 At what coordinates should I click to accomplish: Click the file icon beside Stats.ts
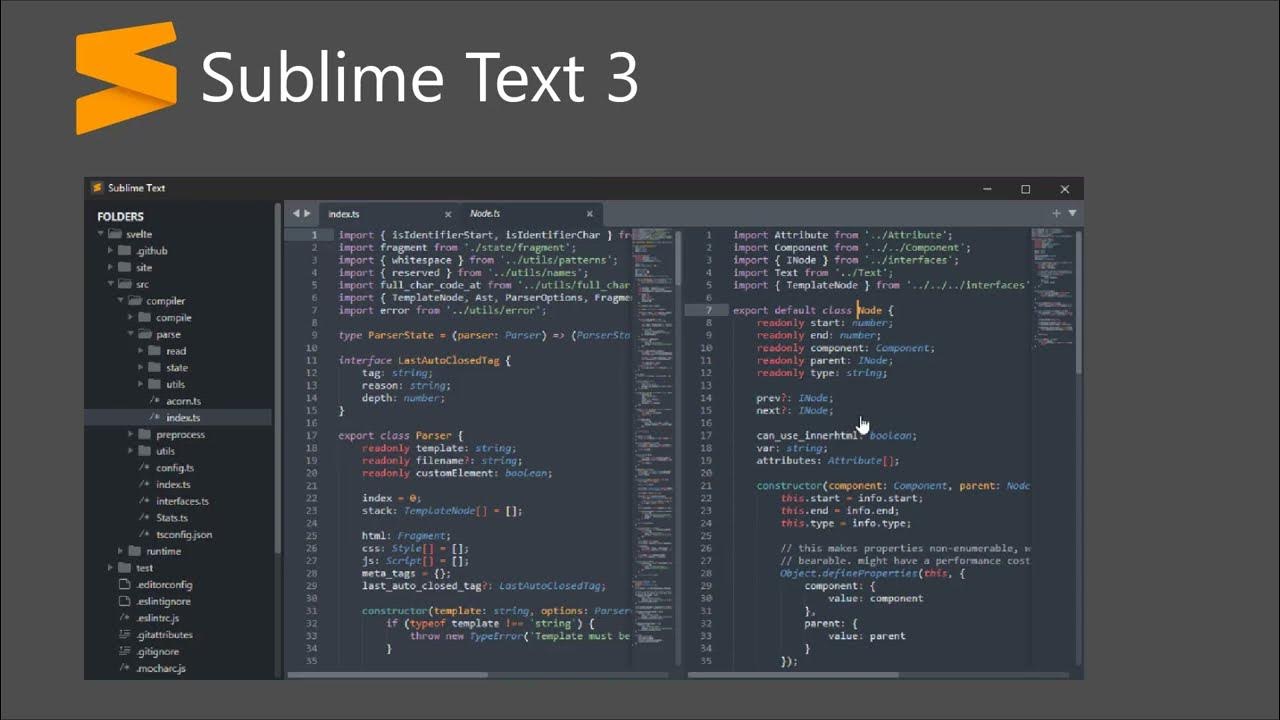tap(144, 518)
